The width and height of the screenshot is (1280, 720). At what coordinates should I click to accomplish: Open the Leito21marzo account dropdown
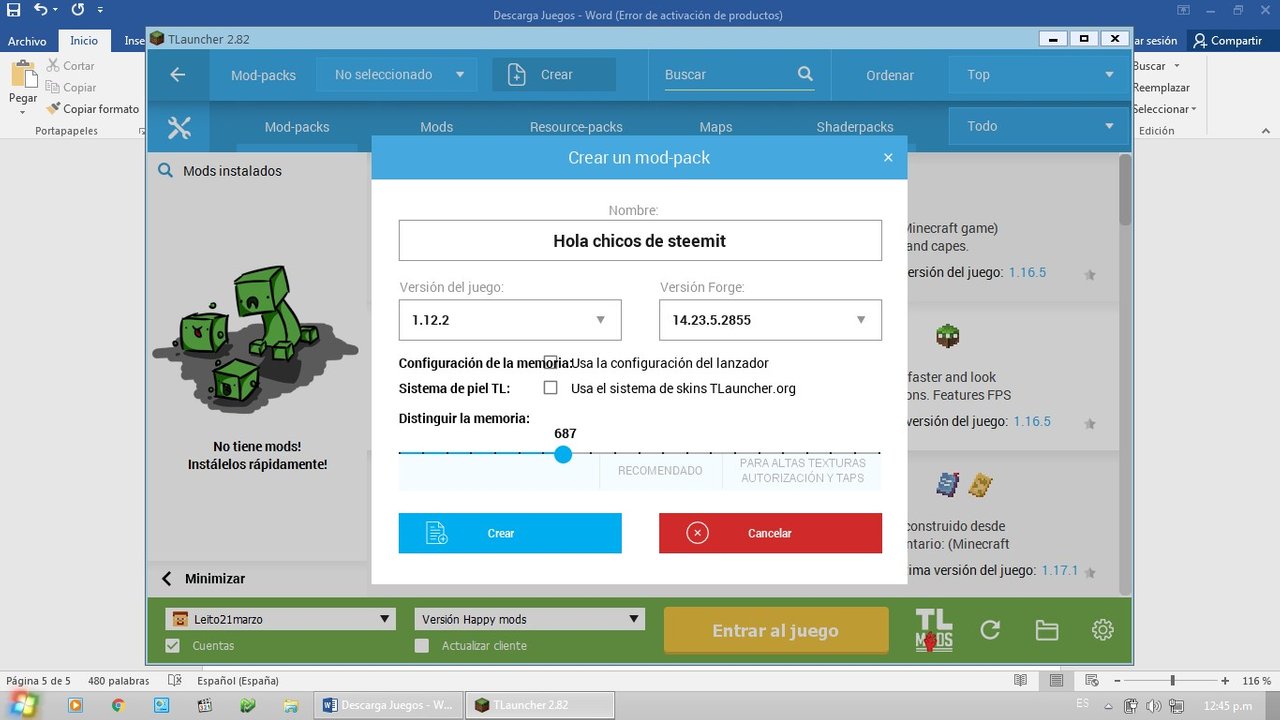click(281, 619)
